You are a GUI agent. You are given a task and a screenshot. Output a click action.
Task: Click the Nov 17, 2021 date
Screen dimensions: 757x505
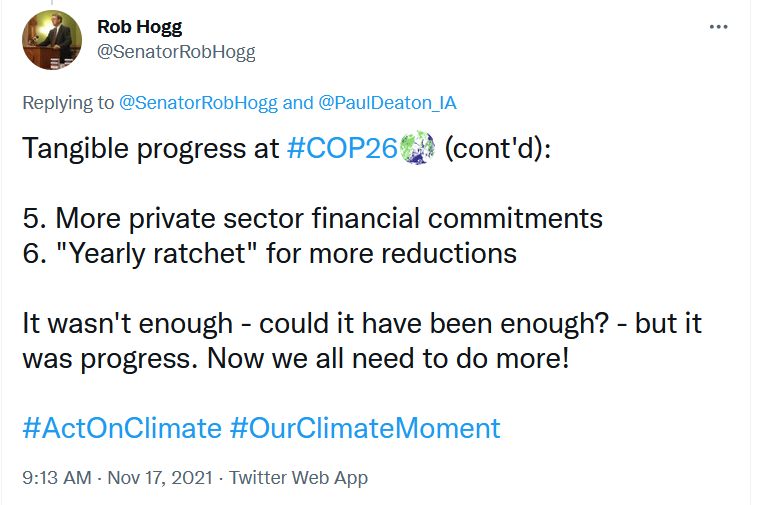point(158,478)
